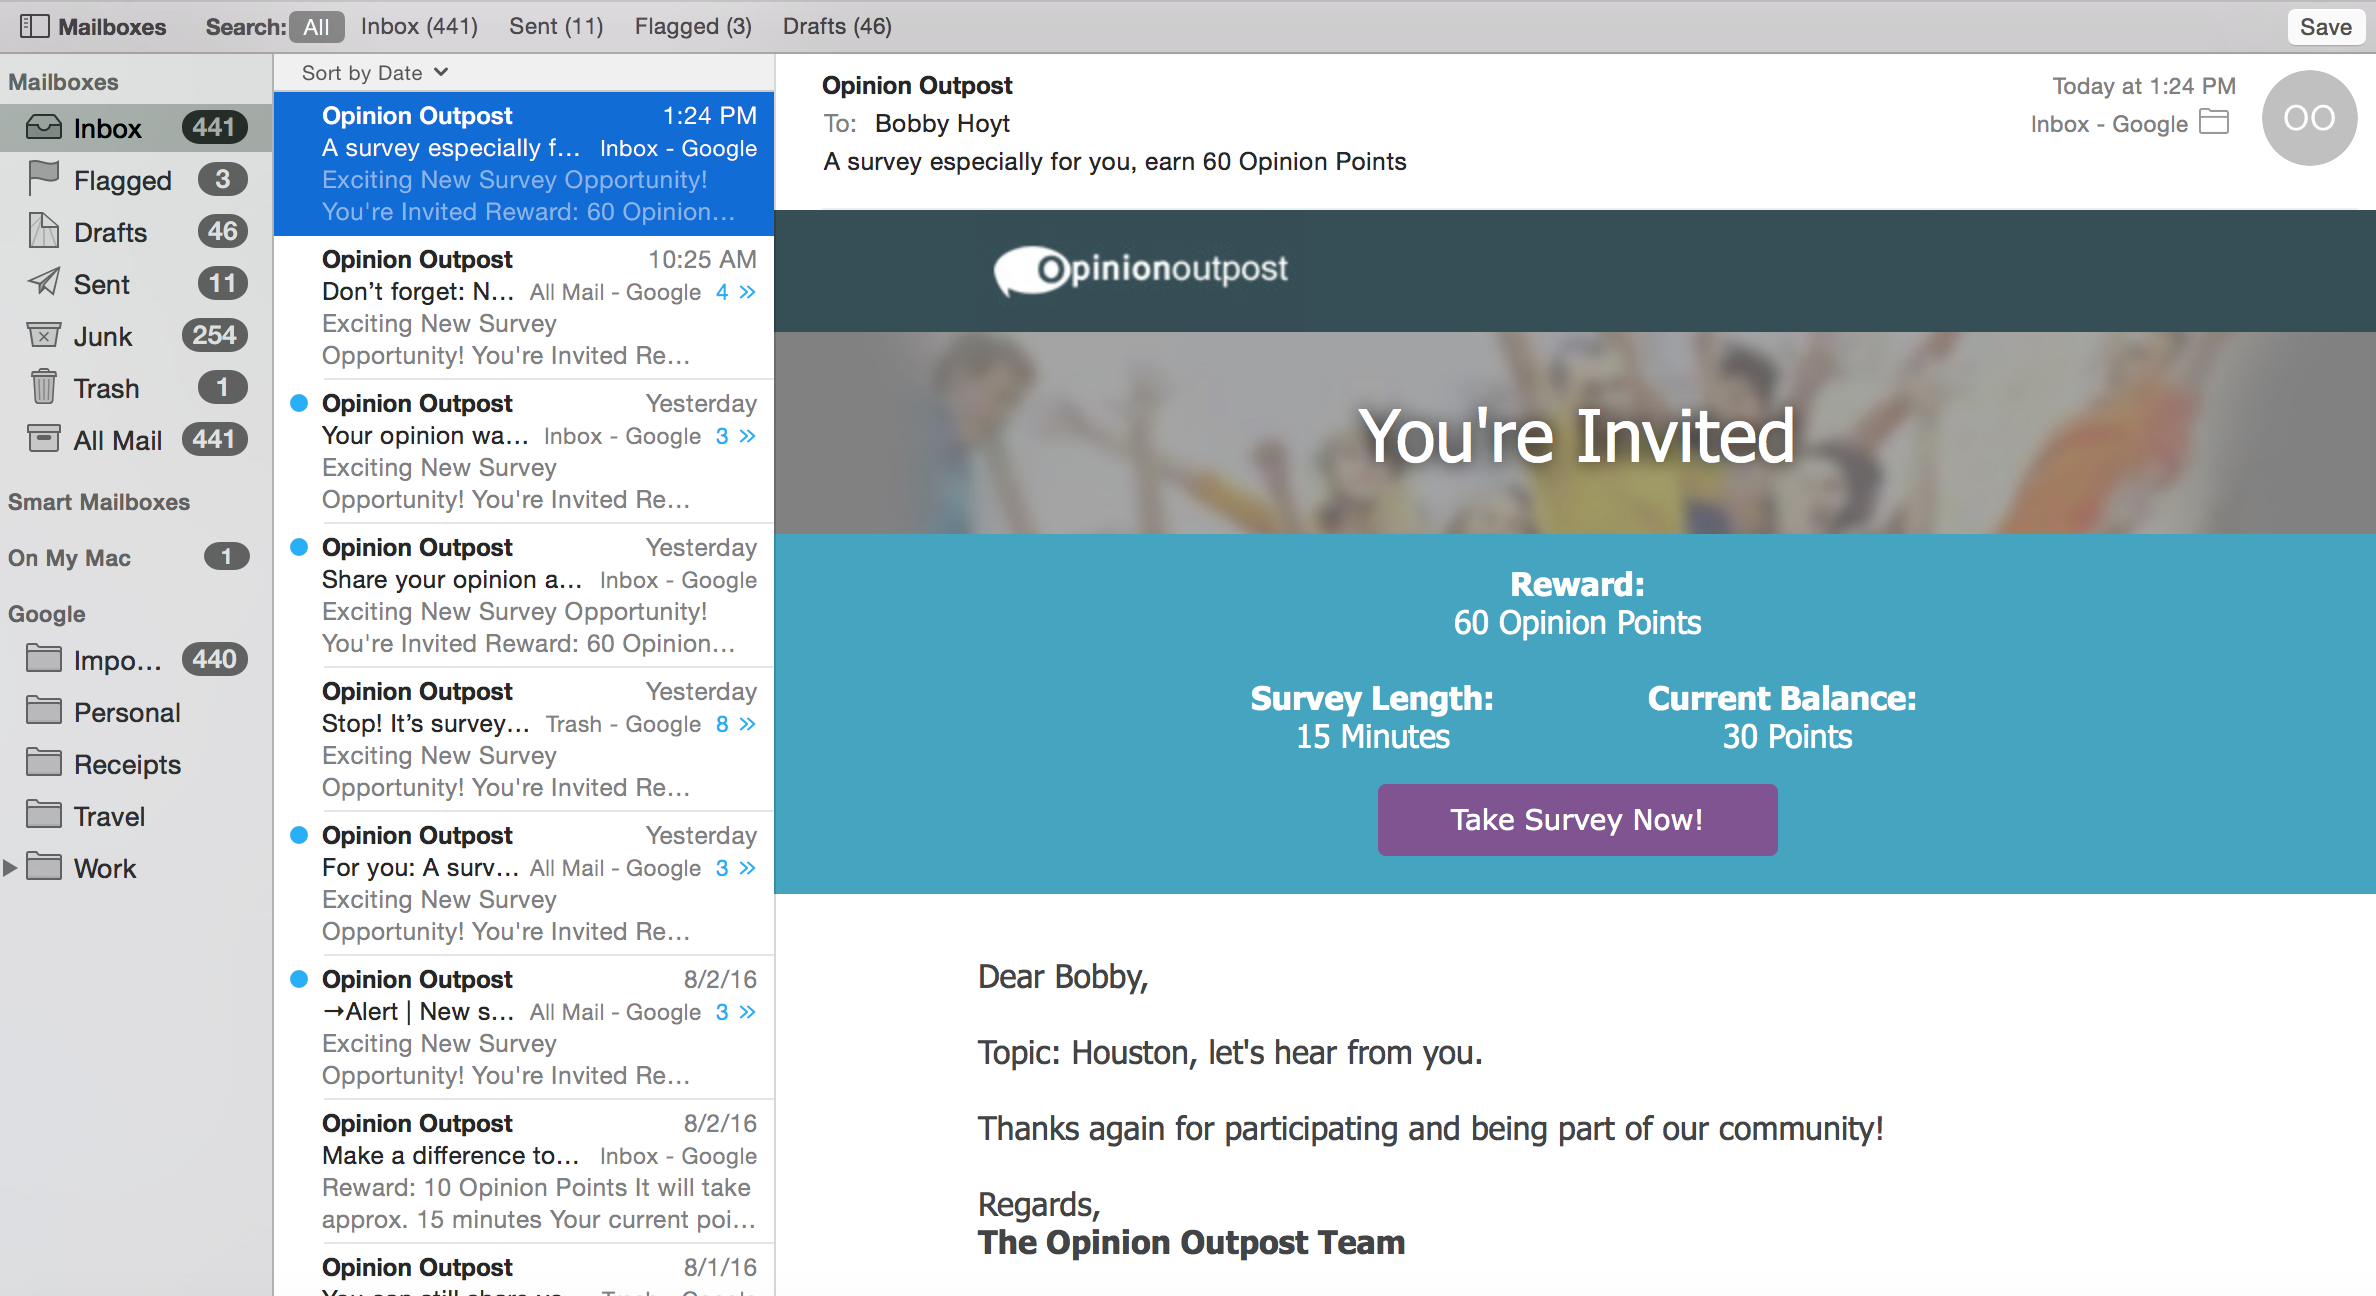This screenshot has height=1296, width=2376.
Task: Expand thread of 3 on 'For you: A surv…' message
Action: 736,868
